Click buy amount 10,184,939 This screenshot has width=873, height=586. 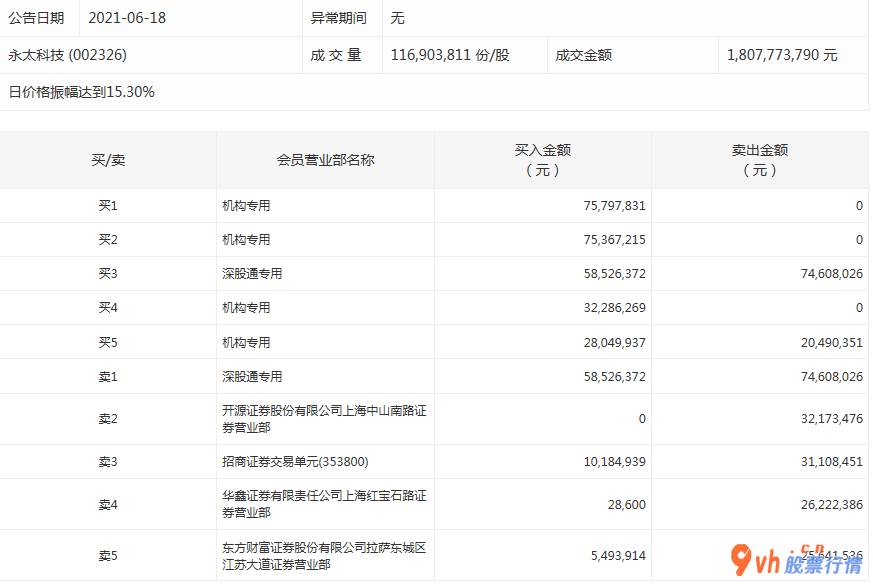point(615,461)
